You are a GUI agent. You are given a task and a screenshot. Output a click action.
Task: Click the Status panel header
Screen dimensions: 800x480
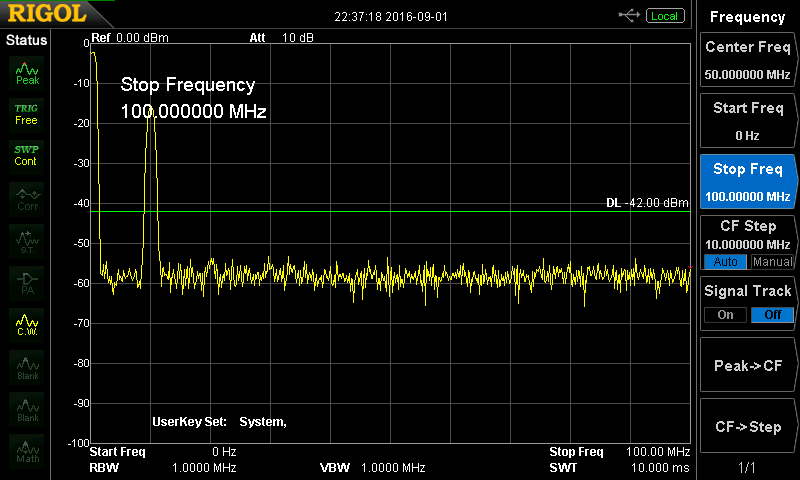point(26,40)
